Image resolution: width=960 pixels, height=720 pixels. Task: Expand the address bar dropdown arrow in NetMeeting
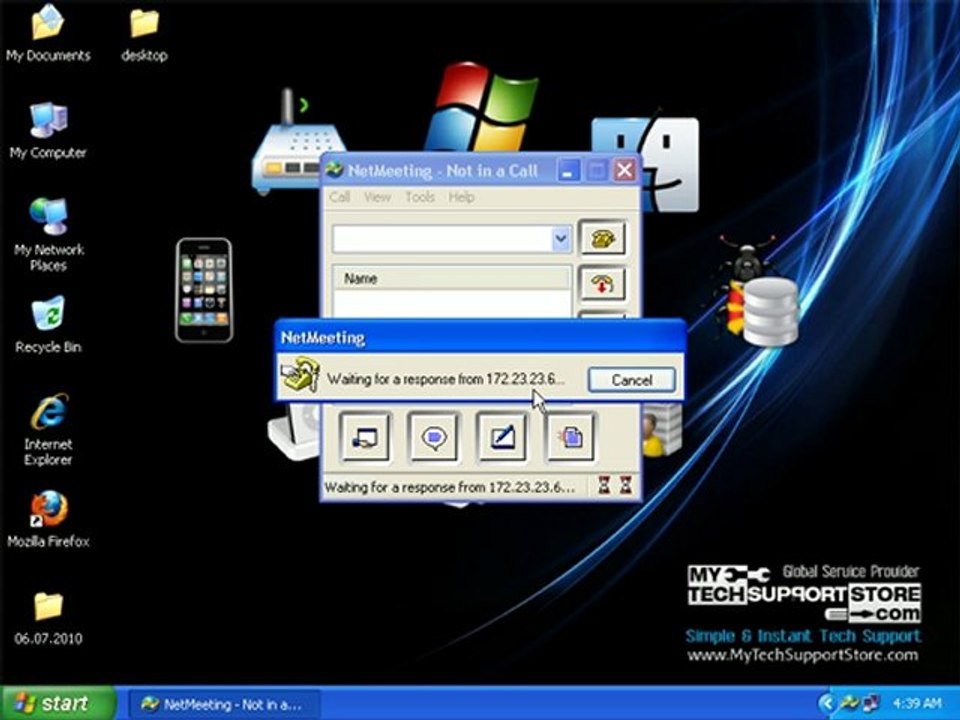click(560, 239)
